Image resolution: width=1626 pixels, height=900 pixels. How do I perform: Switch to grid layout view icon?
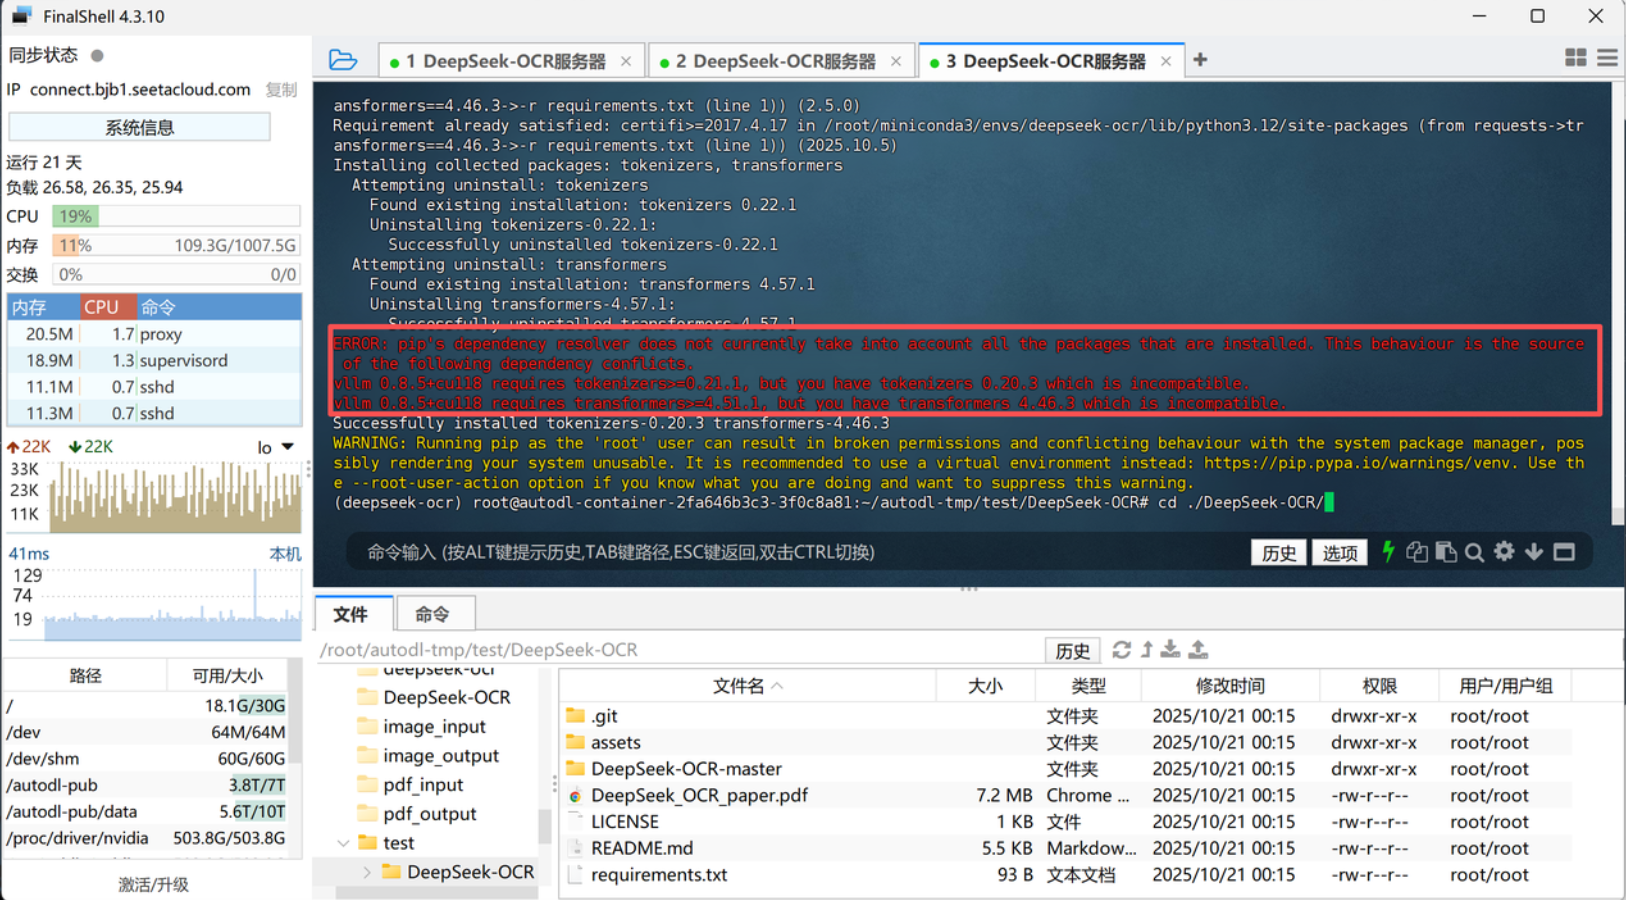(x=1575, y=59)
